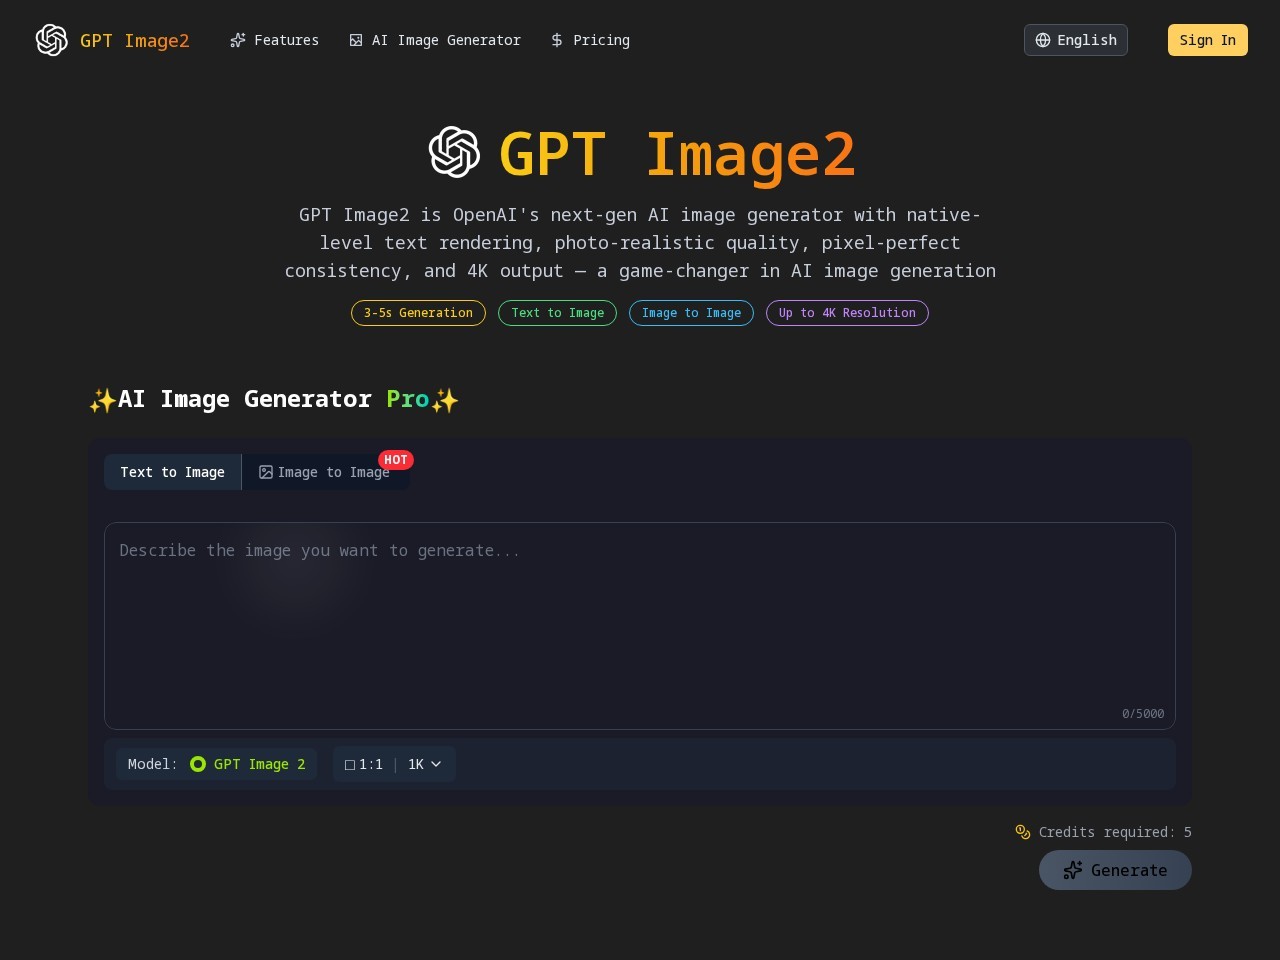
Task: Click the square aspect ratio icon
Action: [350, 765]
